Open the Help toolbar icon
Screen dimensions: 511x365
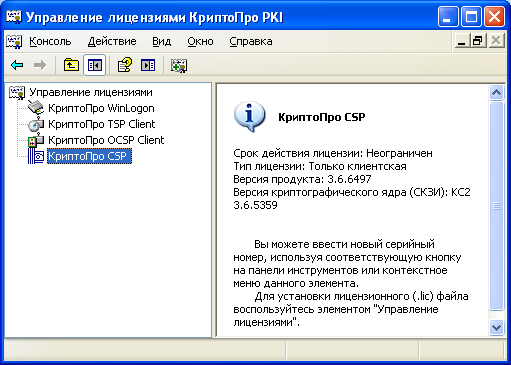tap(125, 65)
